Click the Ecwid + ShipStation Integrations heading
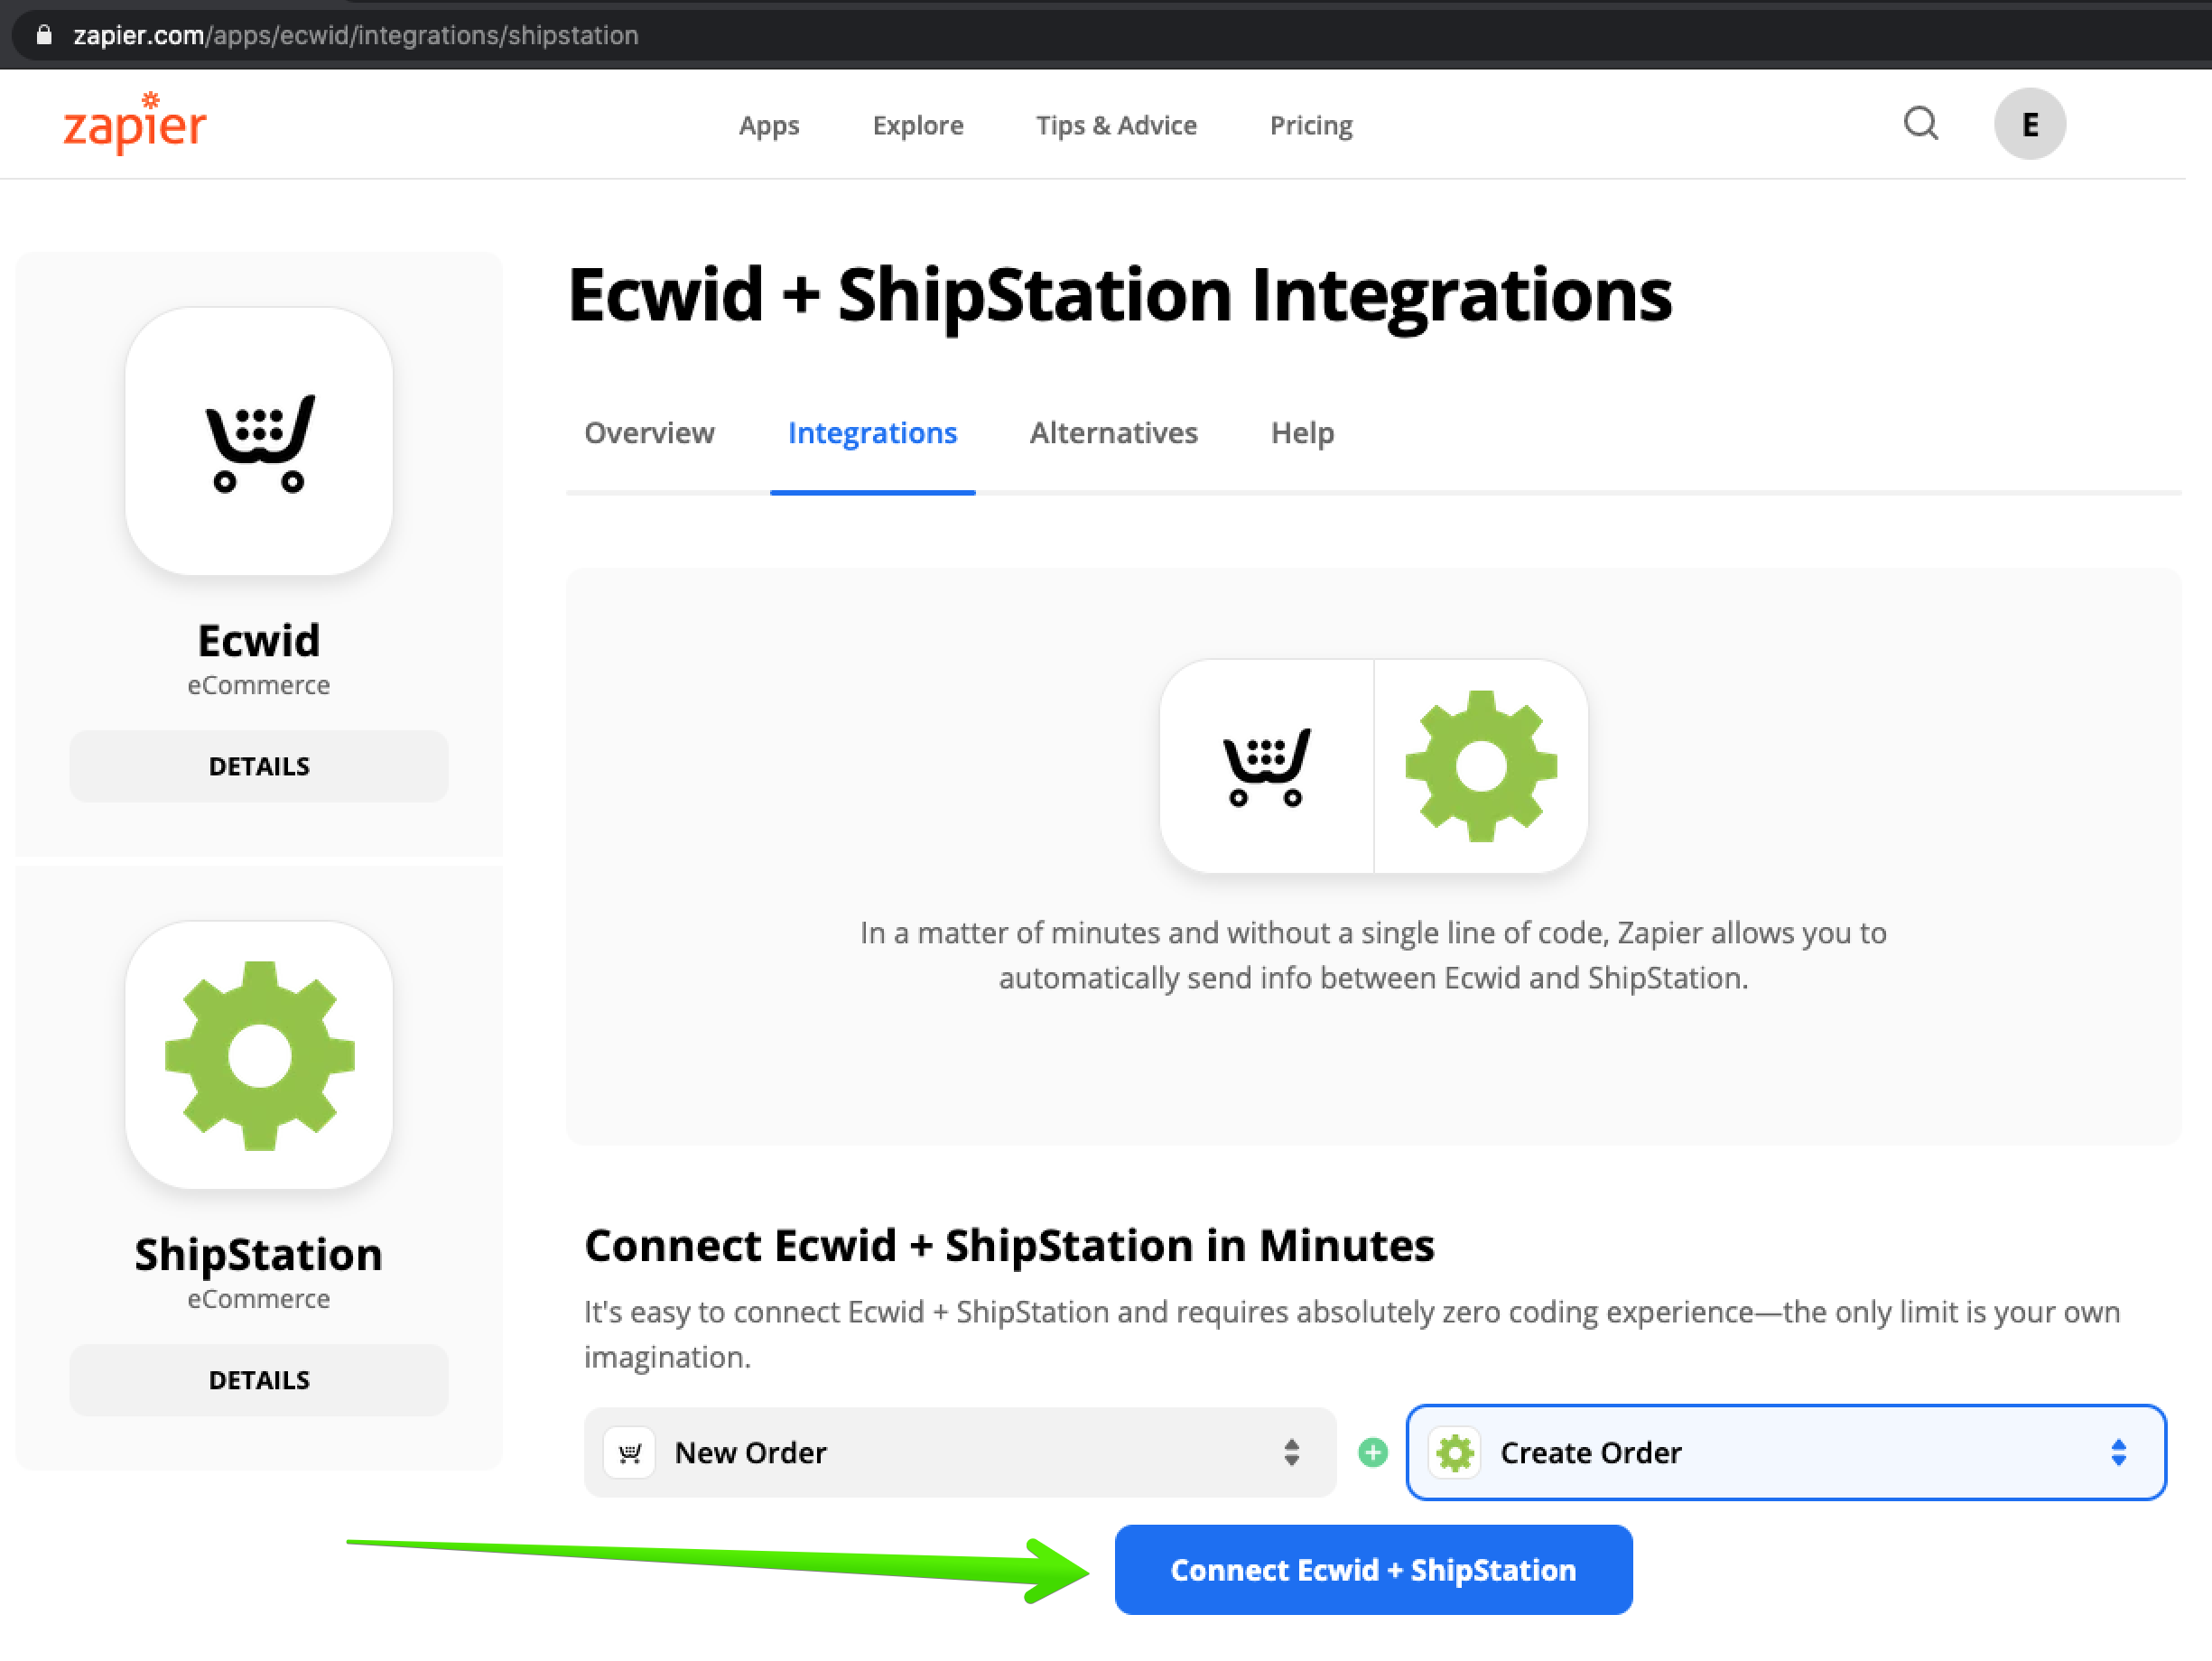 click(x=1119, y=296)
